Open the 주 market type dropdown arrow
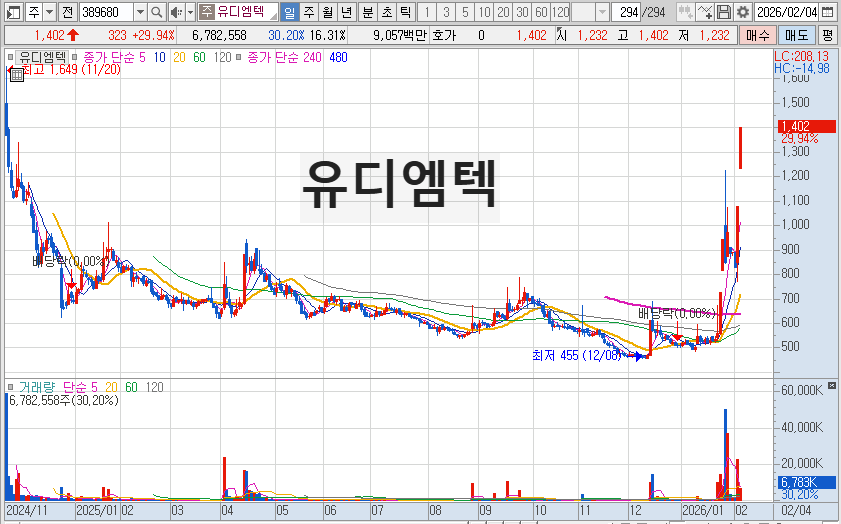Screen dimensions: 841x524 click(49, 12)
